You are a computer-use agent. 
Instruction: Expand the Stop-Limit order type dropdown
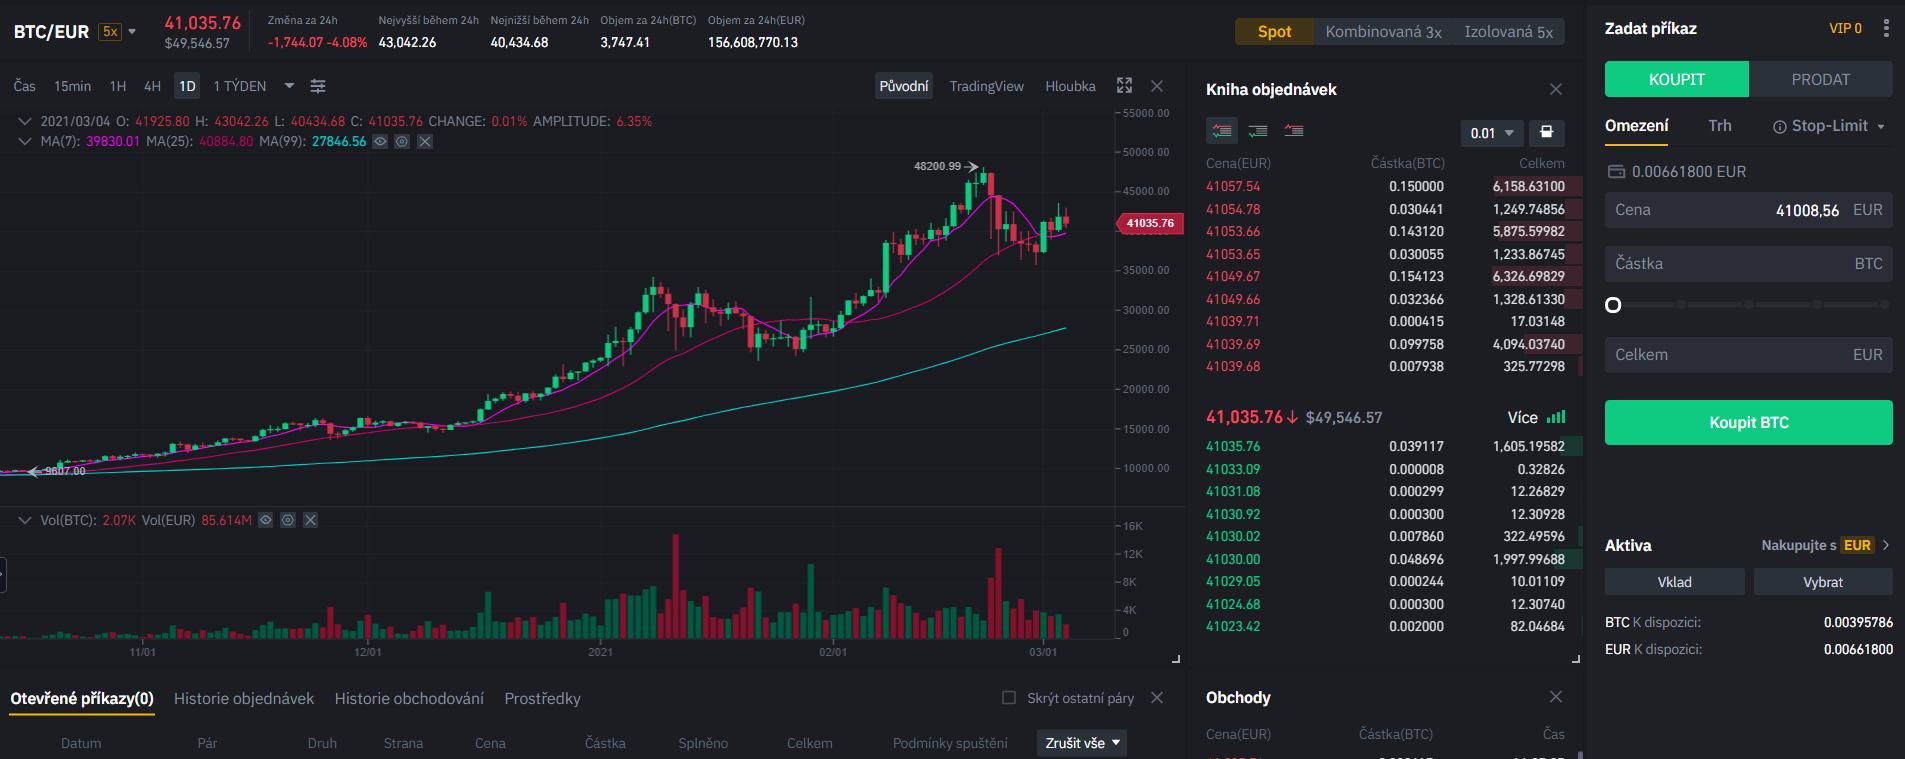tap(1829, 126)
